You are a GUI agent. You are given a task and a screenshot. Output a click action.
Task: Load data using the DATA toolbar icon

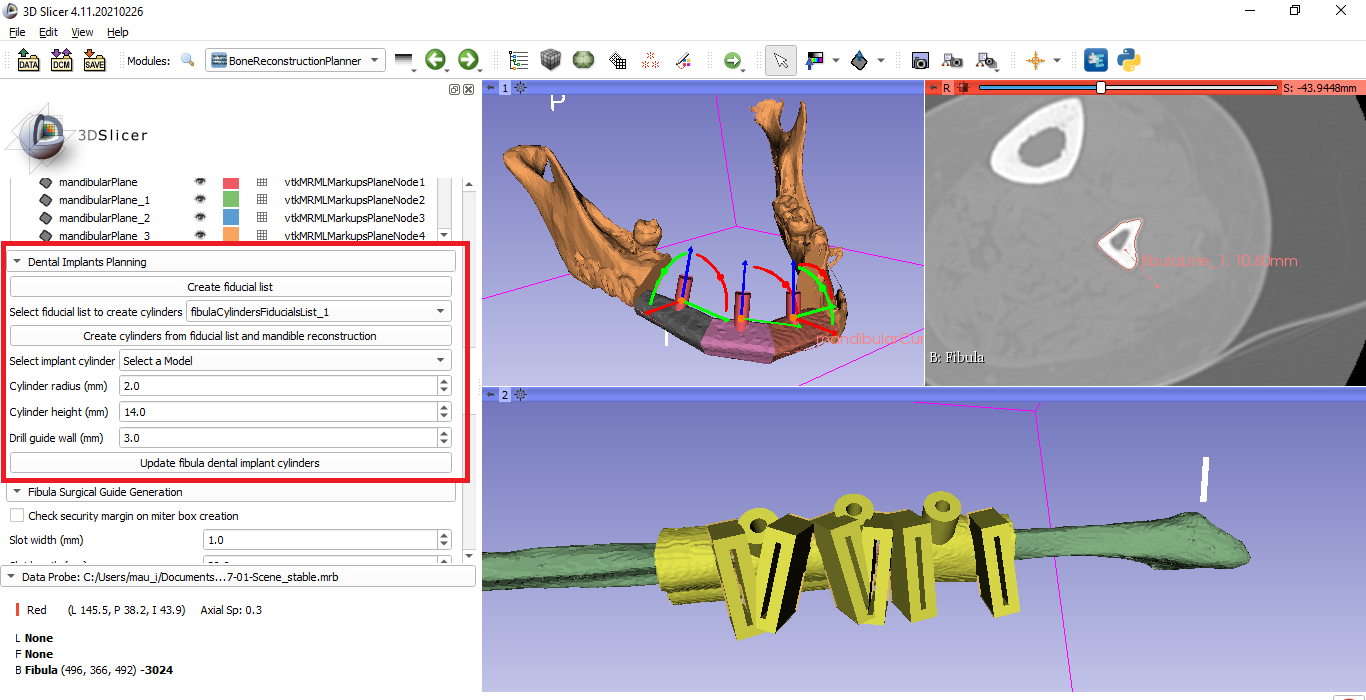click(27, 60)
